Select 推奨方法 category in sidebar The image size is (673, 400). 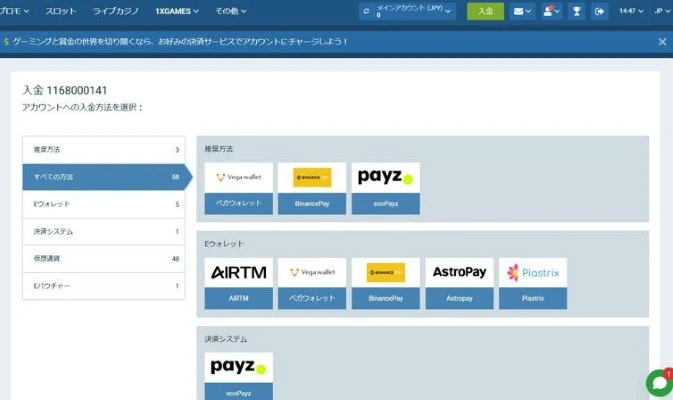point(104,150)
